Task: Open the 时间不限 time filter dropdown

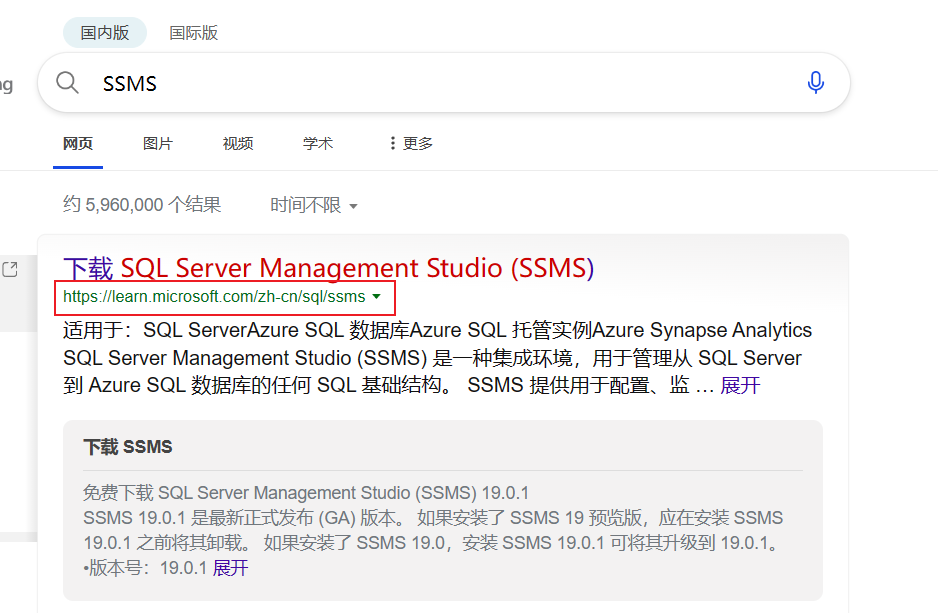Action: [314, 205]
